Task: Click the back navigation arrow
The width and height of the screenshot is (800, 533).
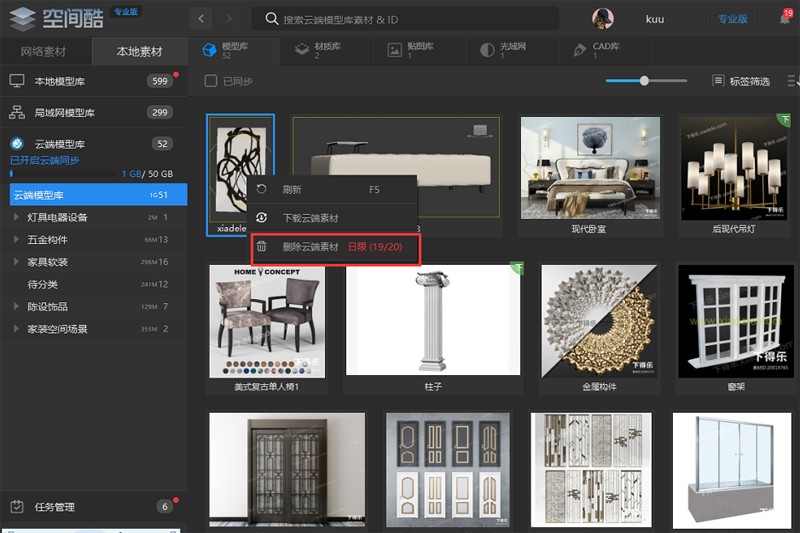Action: click(x=202, y=19)
